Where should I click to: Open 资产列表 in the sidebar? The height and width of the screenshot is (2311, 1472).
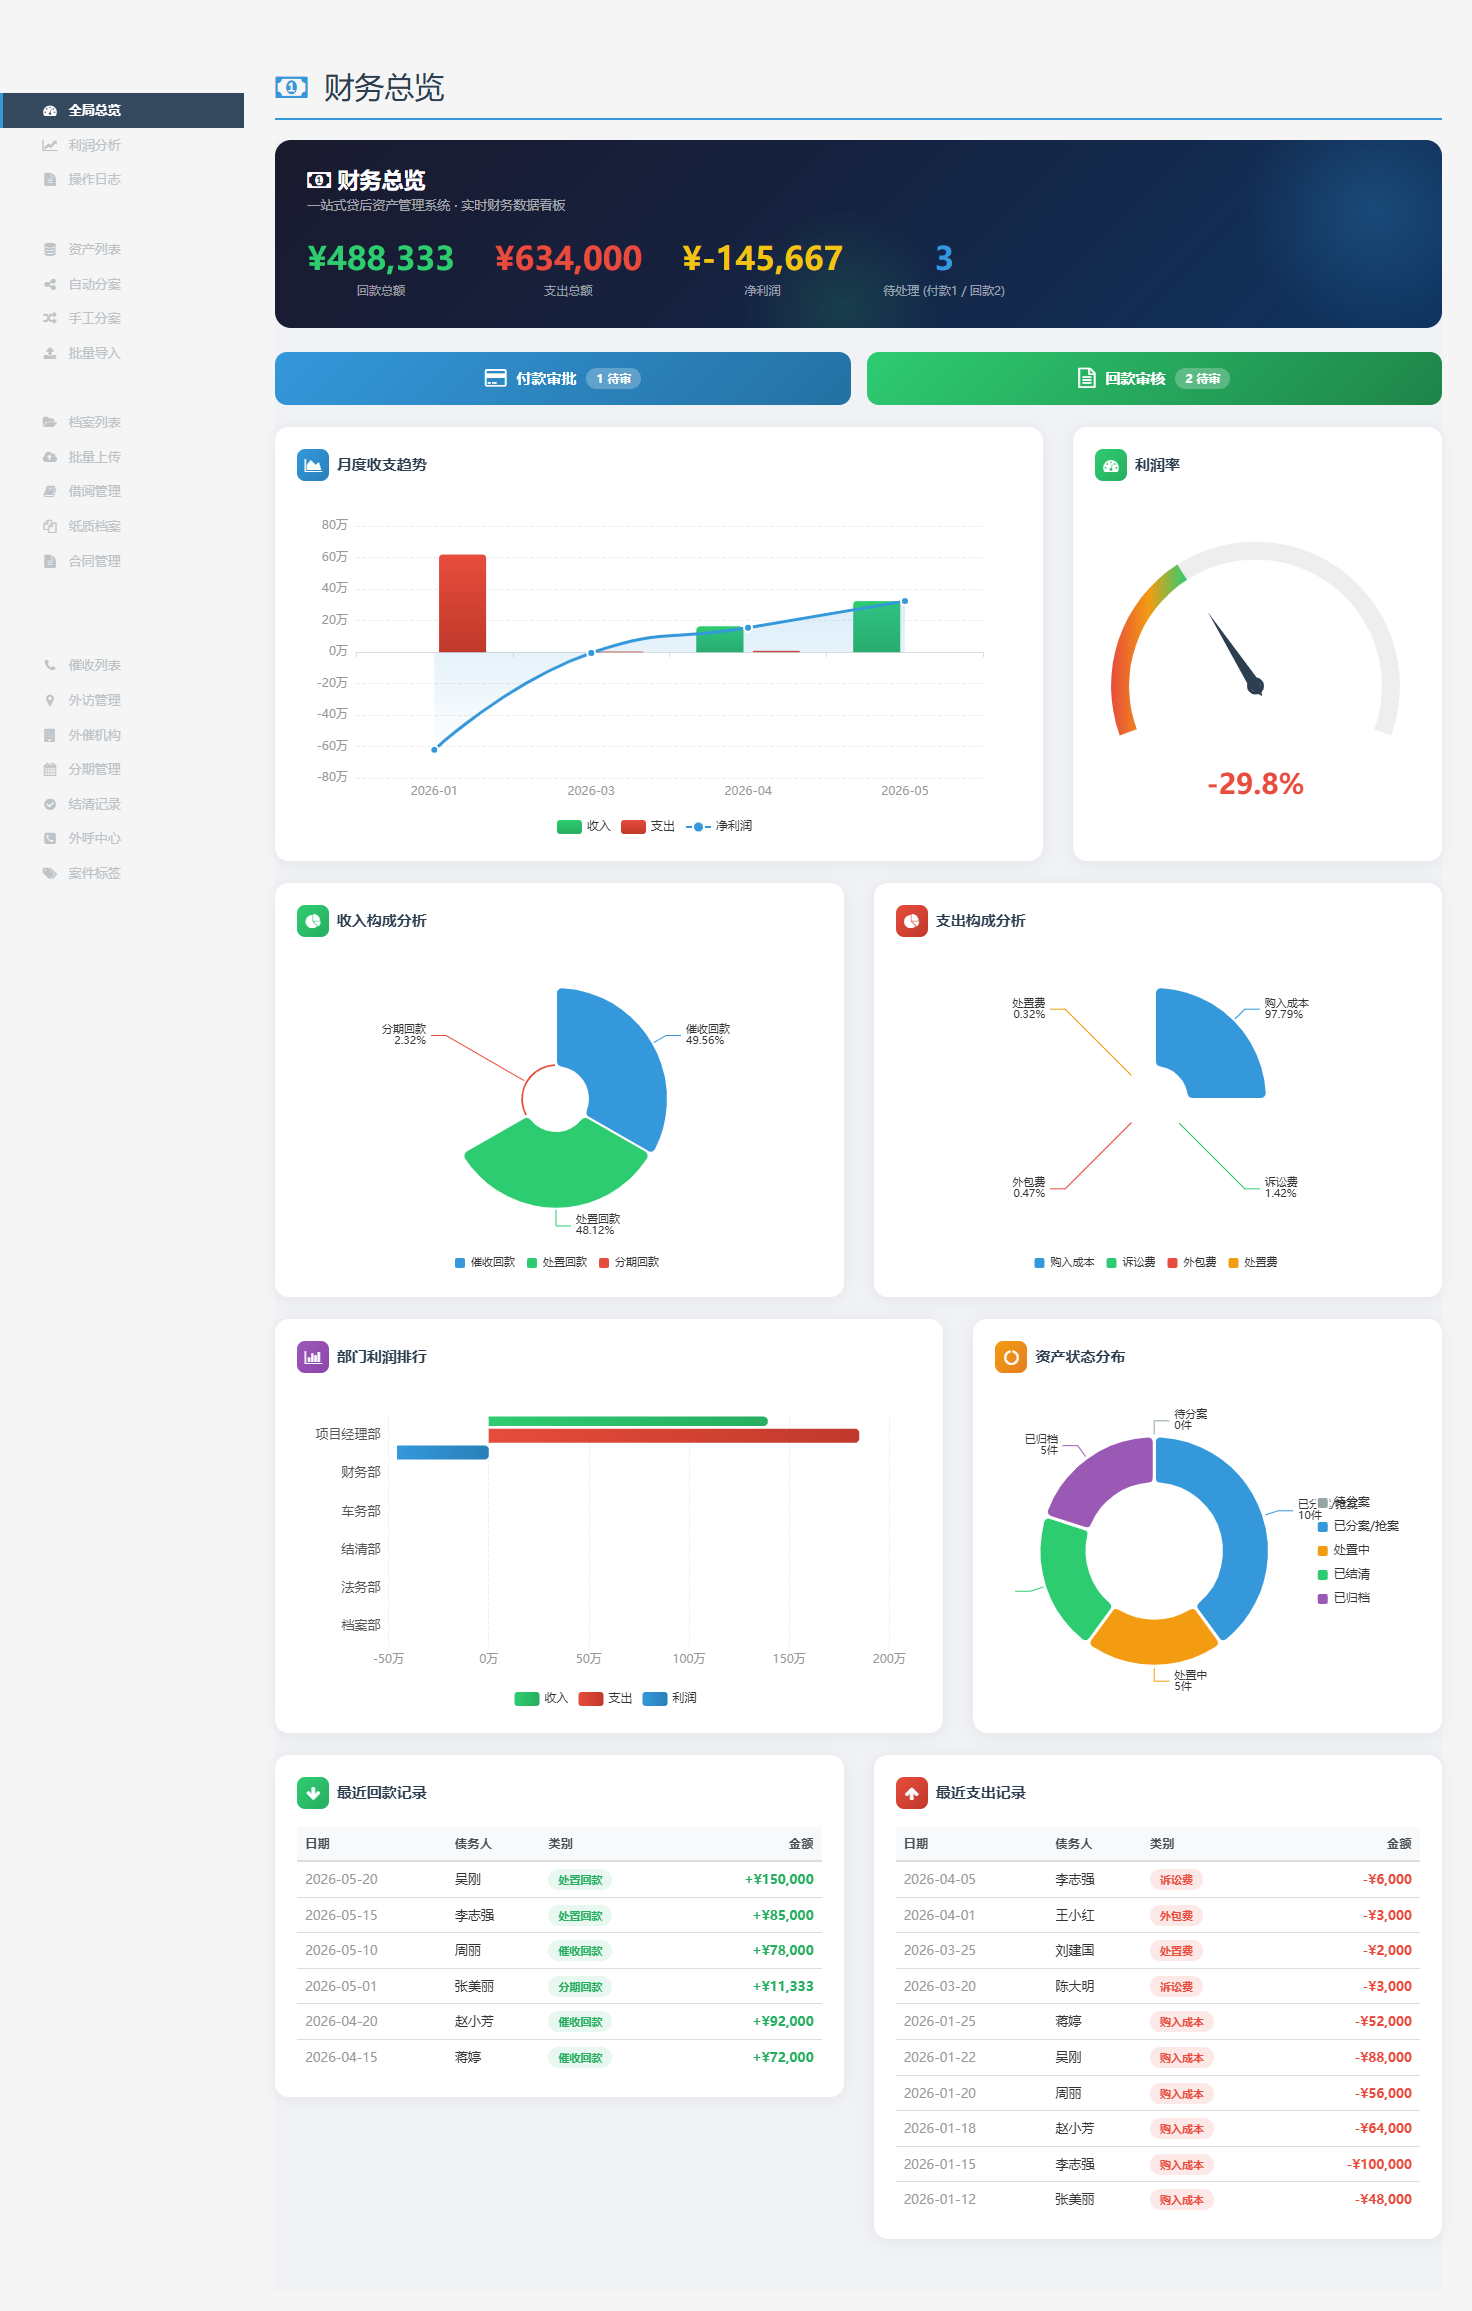pos(122,249)
